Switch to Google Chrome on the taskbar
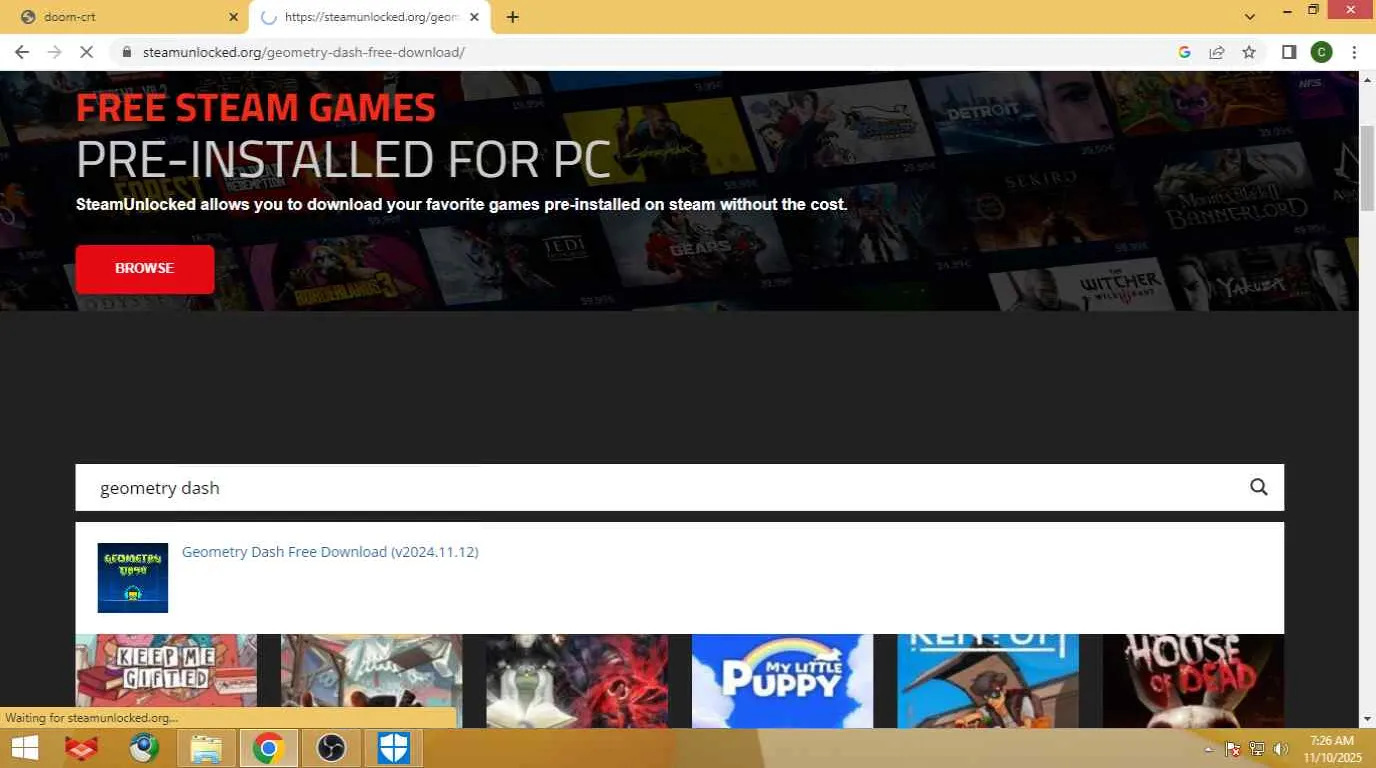The height and width of the screenshot is (768, 1376). pyautogui.click(x=268, y=748)
